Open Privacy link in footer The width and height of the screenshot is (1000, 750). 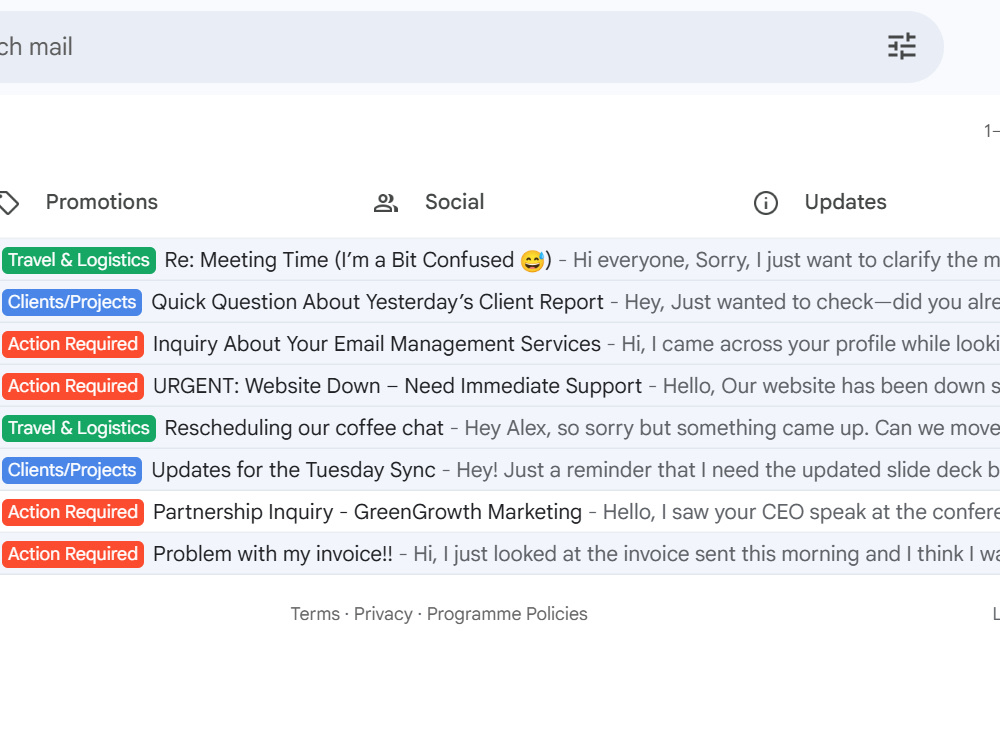pyautogui.click(x=383, y=614)
